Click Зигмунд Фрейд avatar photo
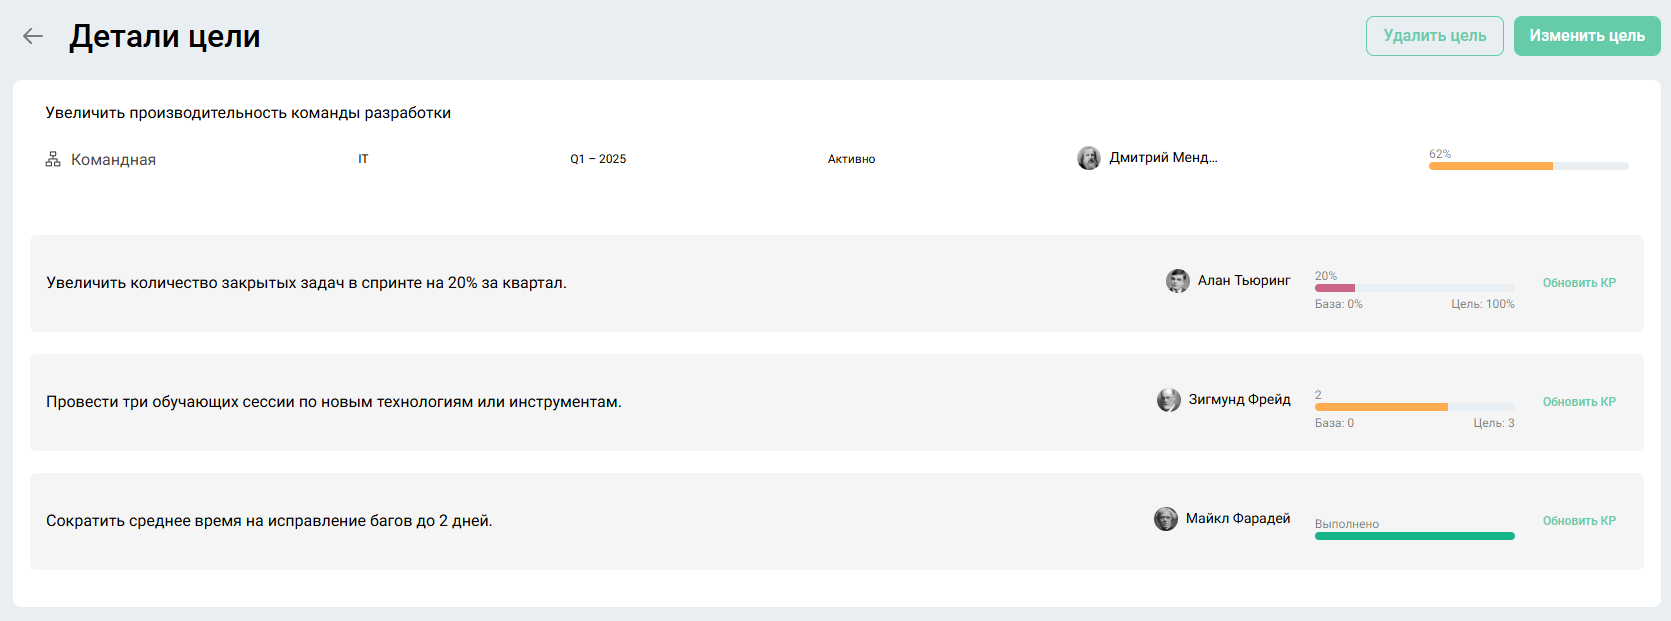The image size is (1671, 621). point(1168,400)
